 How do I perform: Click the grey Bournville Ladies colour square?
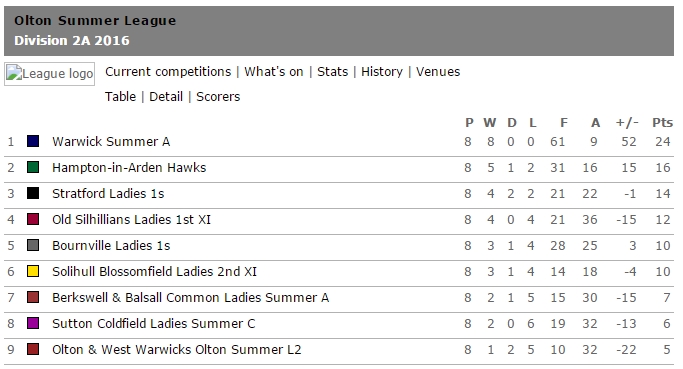point(33,245)
